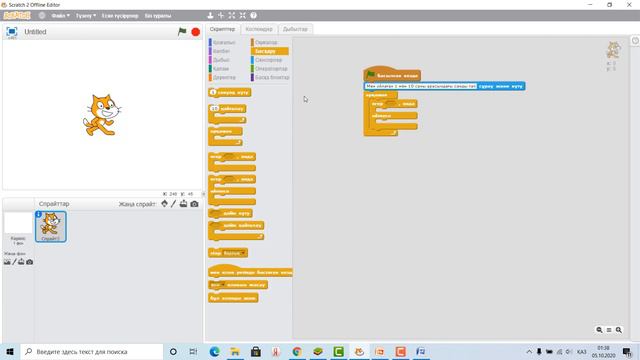Open the stop block dropdown arrow
Viewport: 640px width, 360px height.
tap(243, 253)
